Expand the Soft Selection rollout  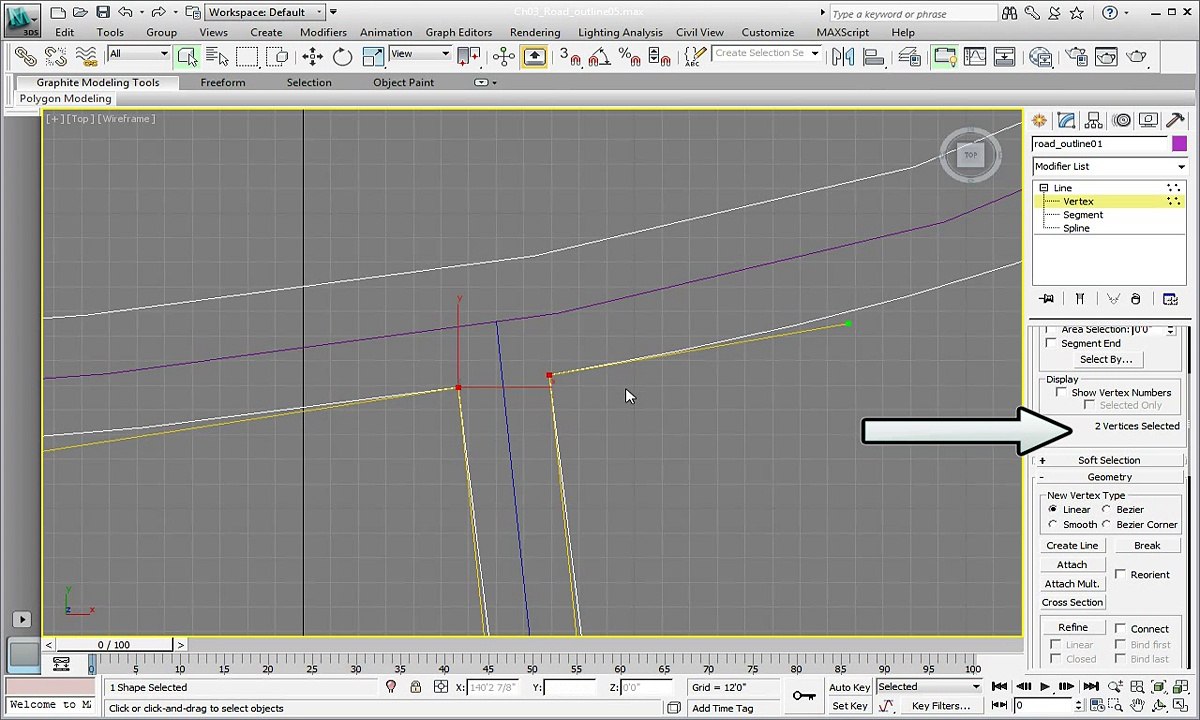[1109, 460]
